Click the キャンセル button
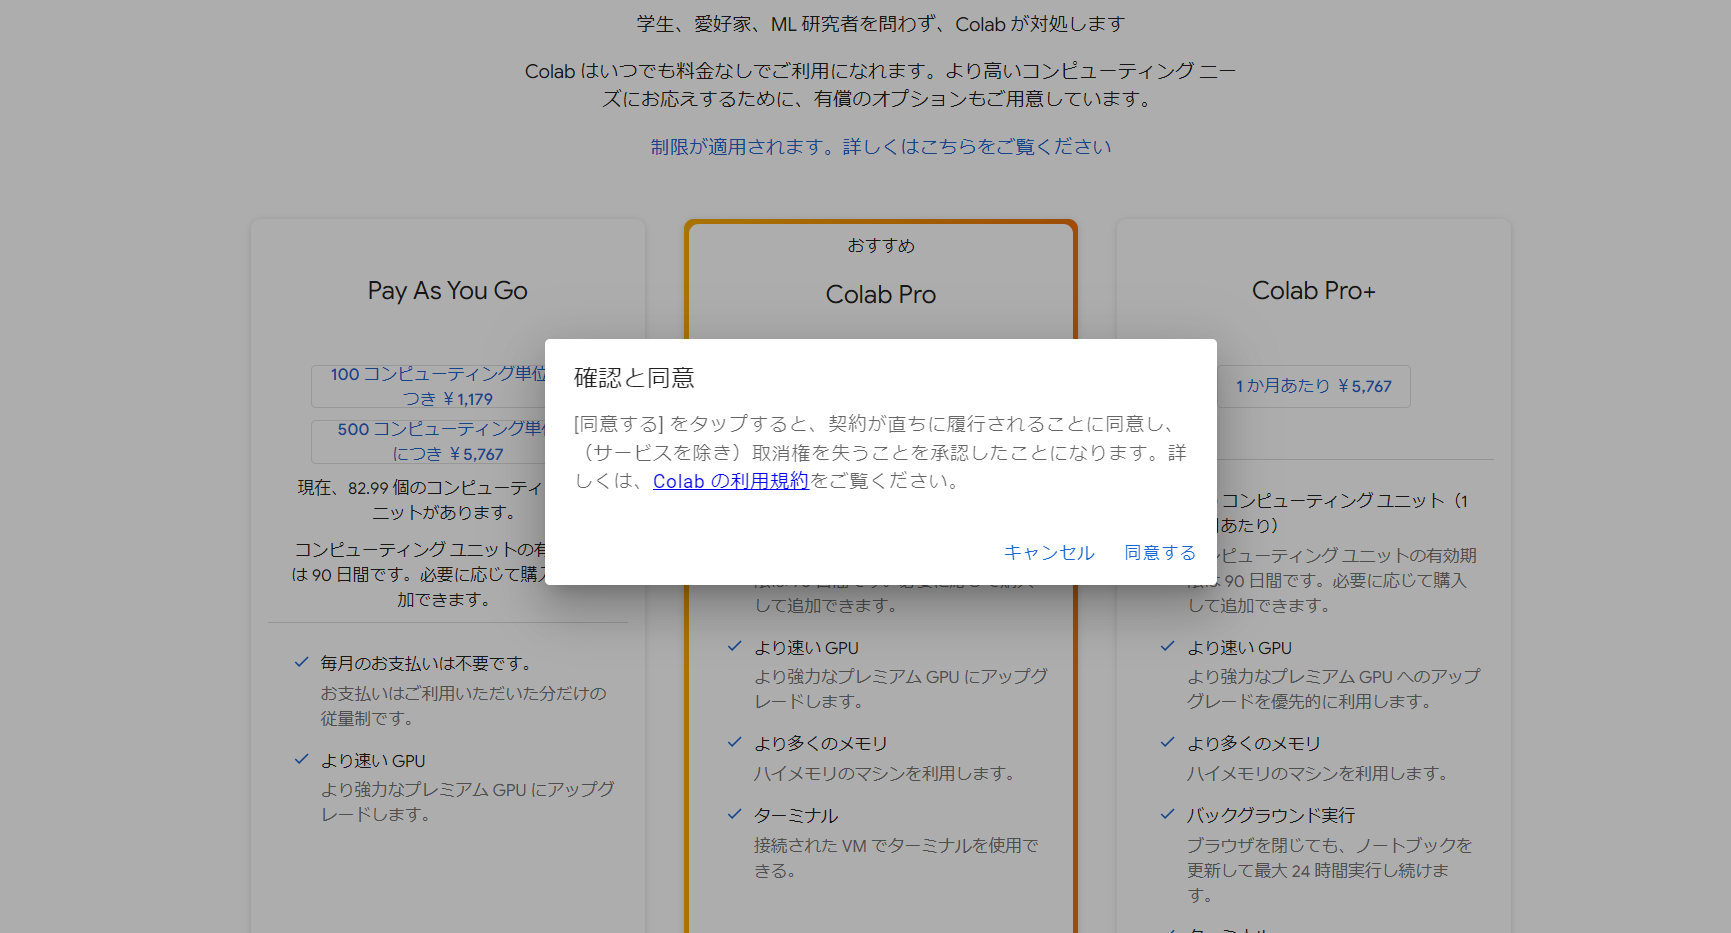The height and width of the screenshot is (933, 1731). point(1049,552)
